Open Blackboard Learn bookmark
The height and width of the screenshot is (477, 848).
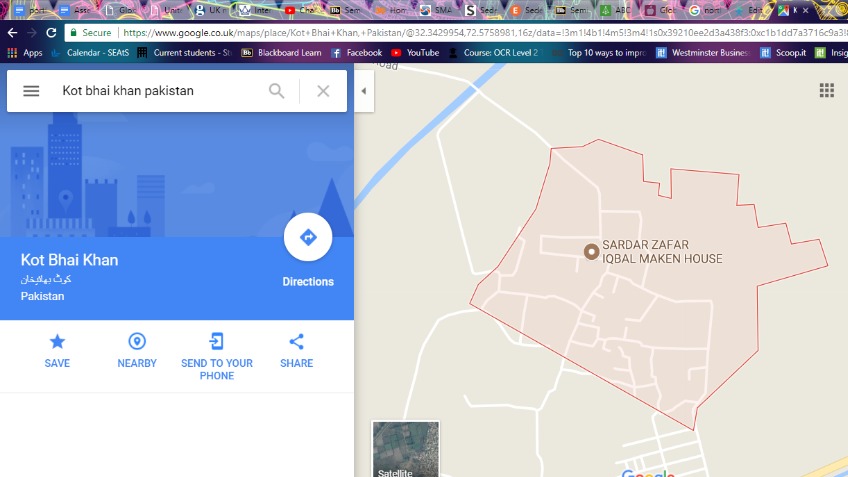pos(281,52)
